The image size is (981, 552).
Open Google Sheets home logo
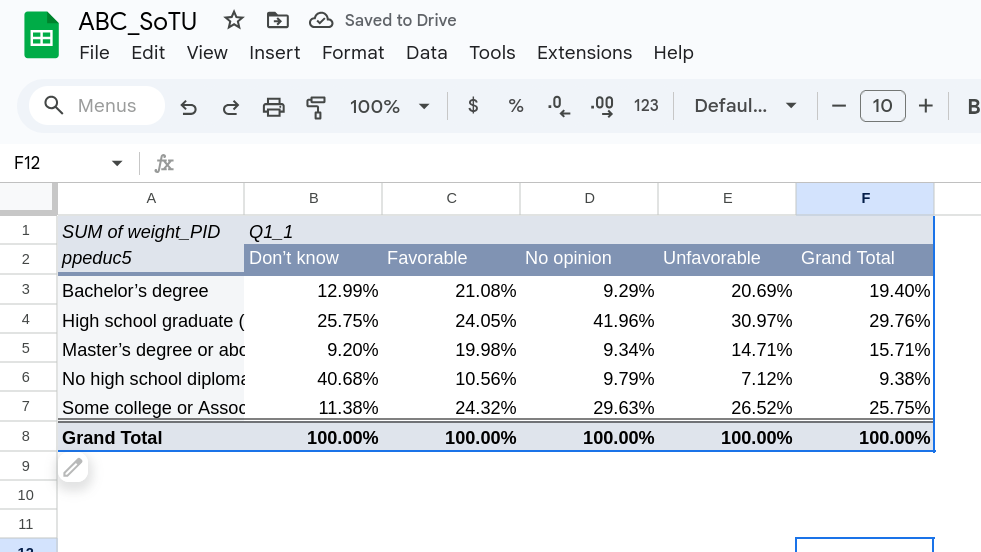pyautogui.click(x=41, y=36)
